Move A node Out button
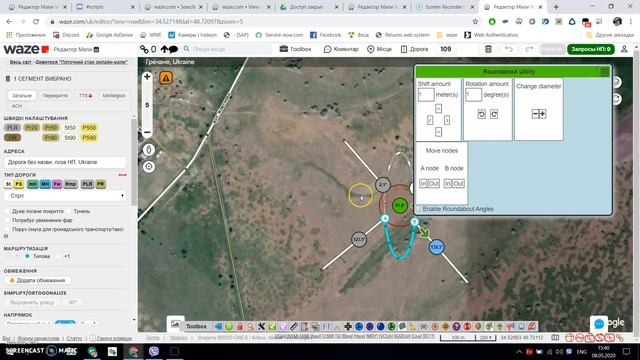640x360 pixels. pos(433,184)
